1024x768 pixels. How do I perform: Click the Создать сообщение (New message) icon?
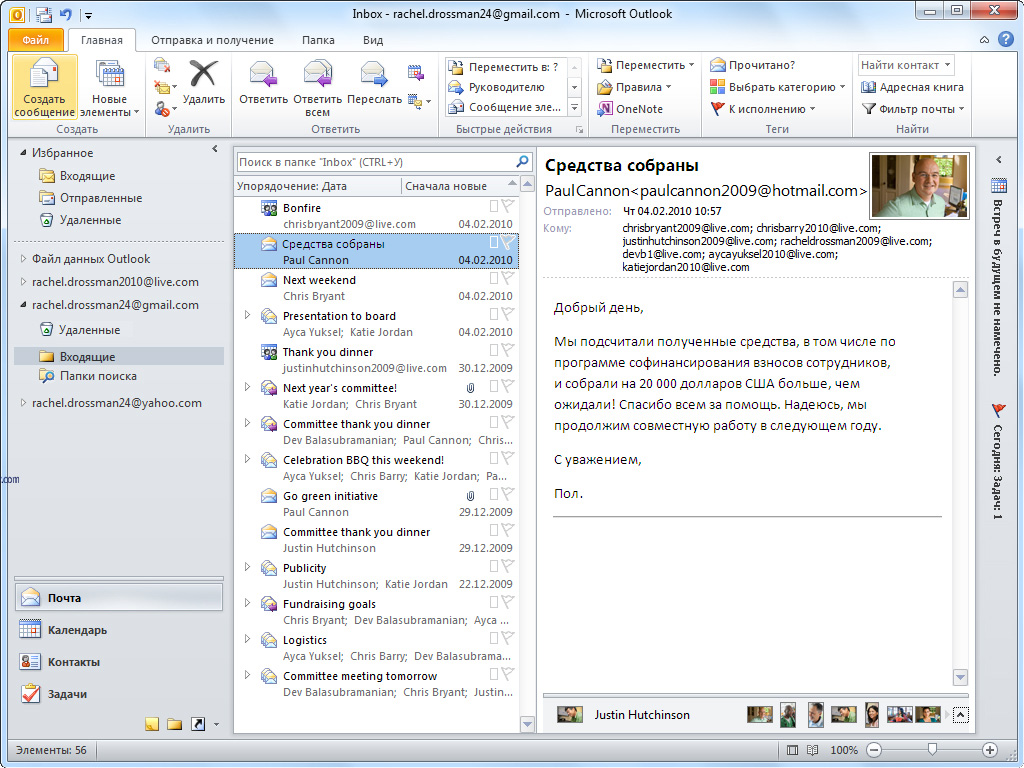[x=44, y=76]
